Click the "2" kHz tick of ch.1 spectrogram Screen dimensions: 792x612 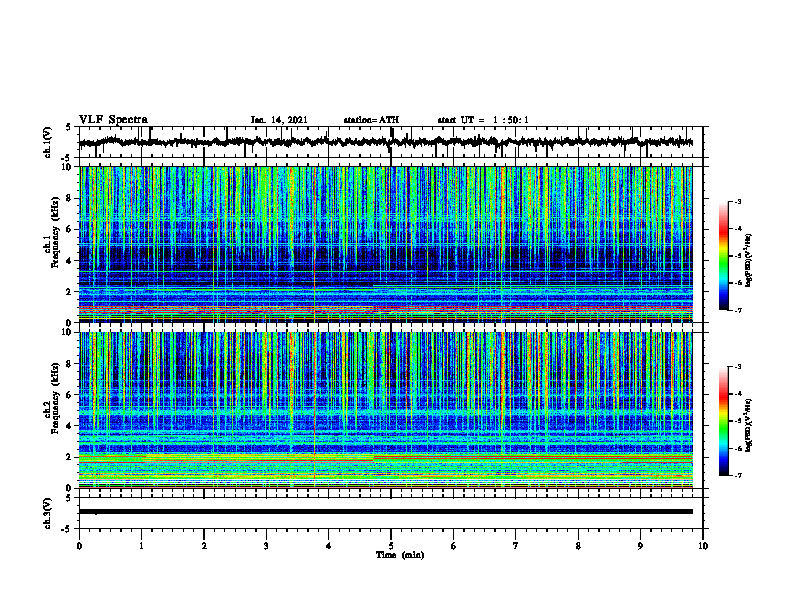pyautogui.click(x=69, y=292)
